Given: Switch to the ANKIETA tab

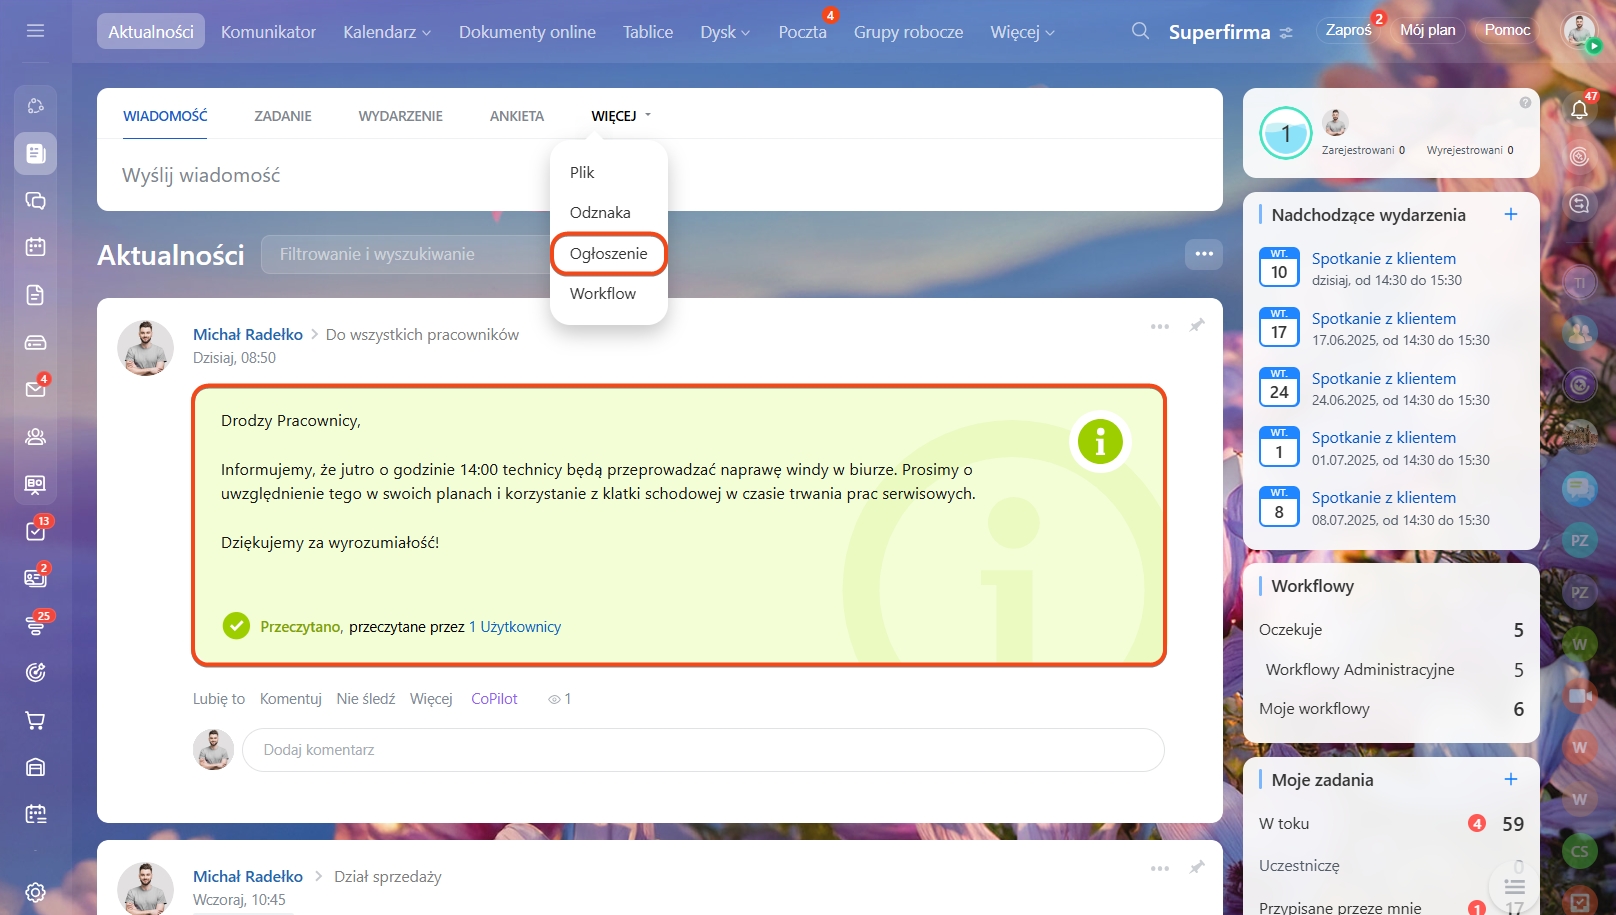Looking at the screenshot, I should coord(517,116).
